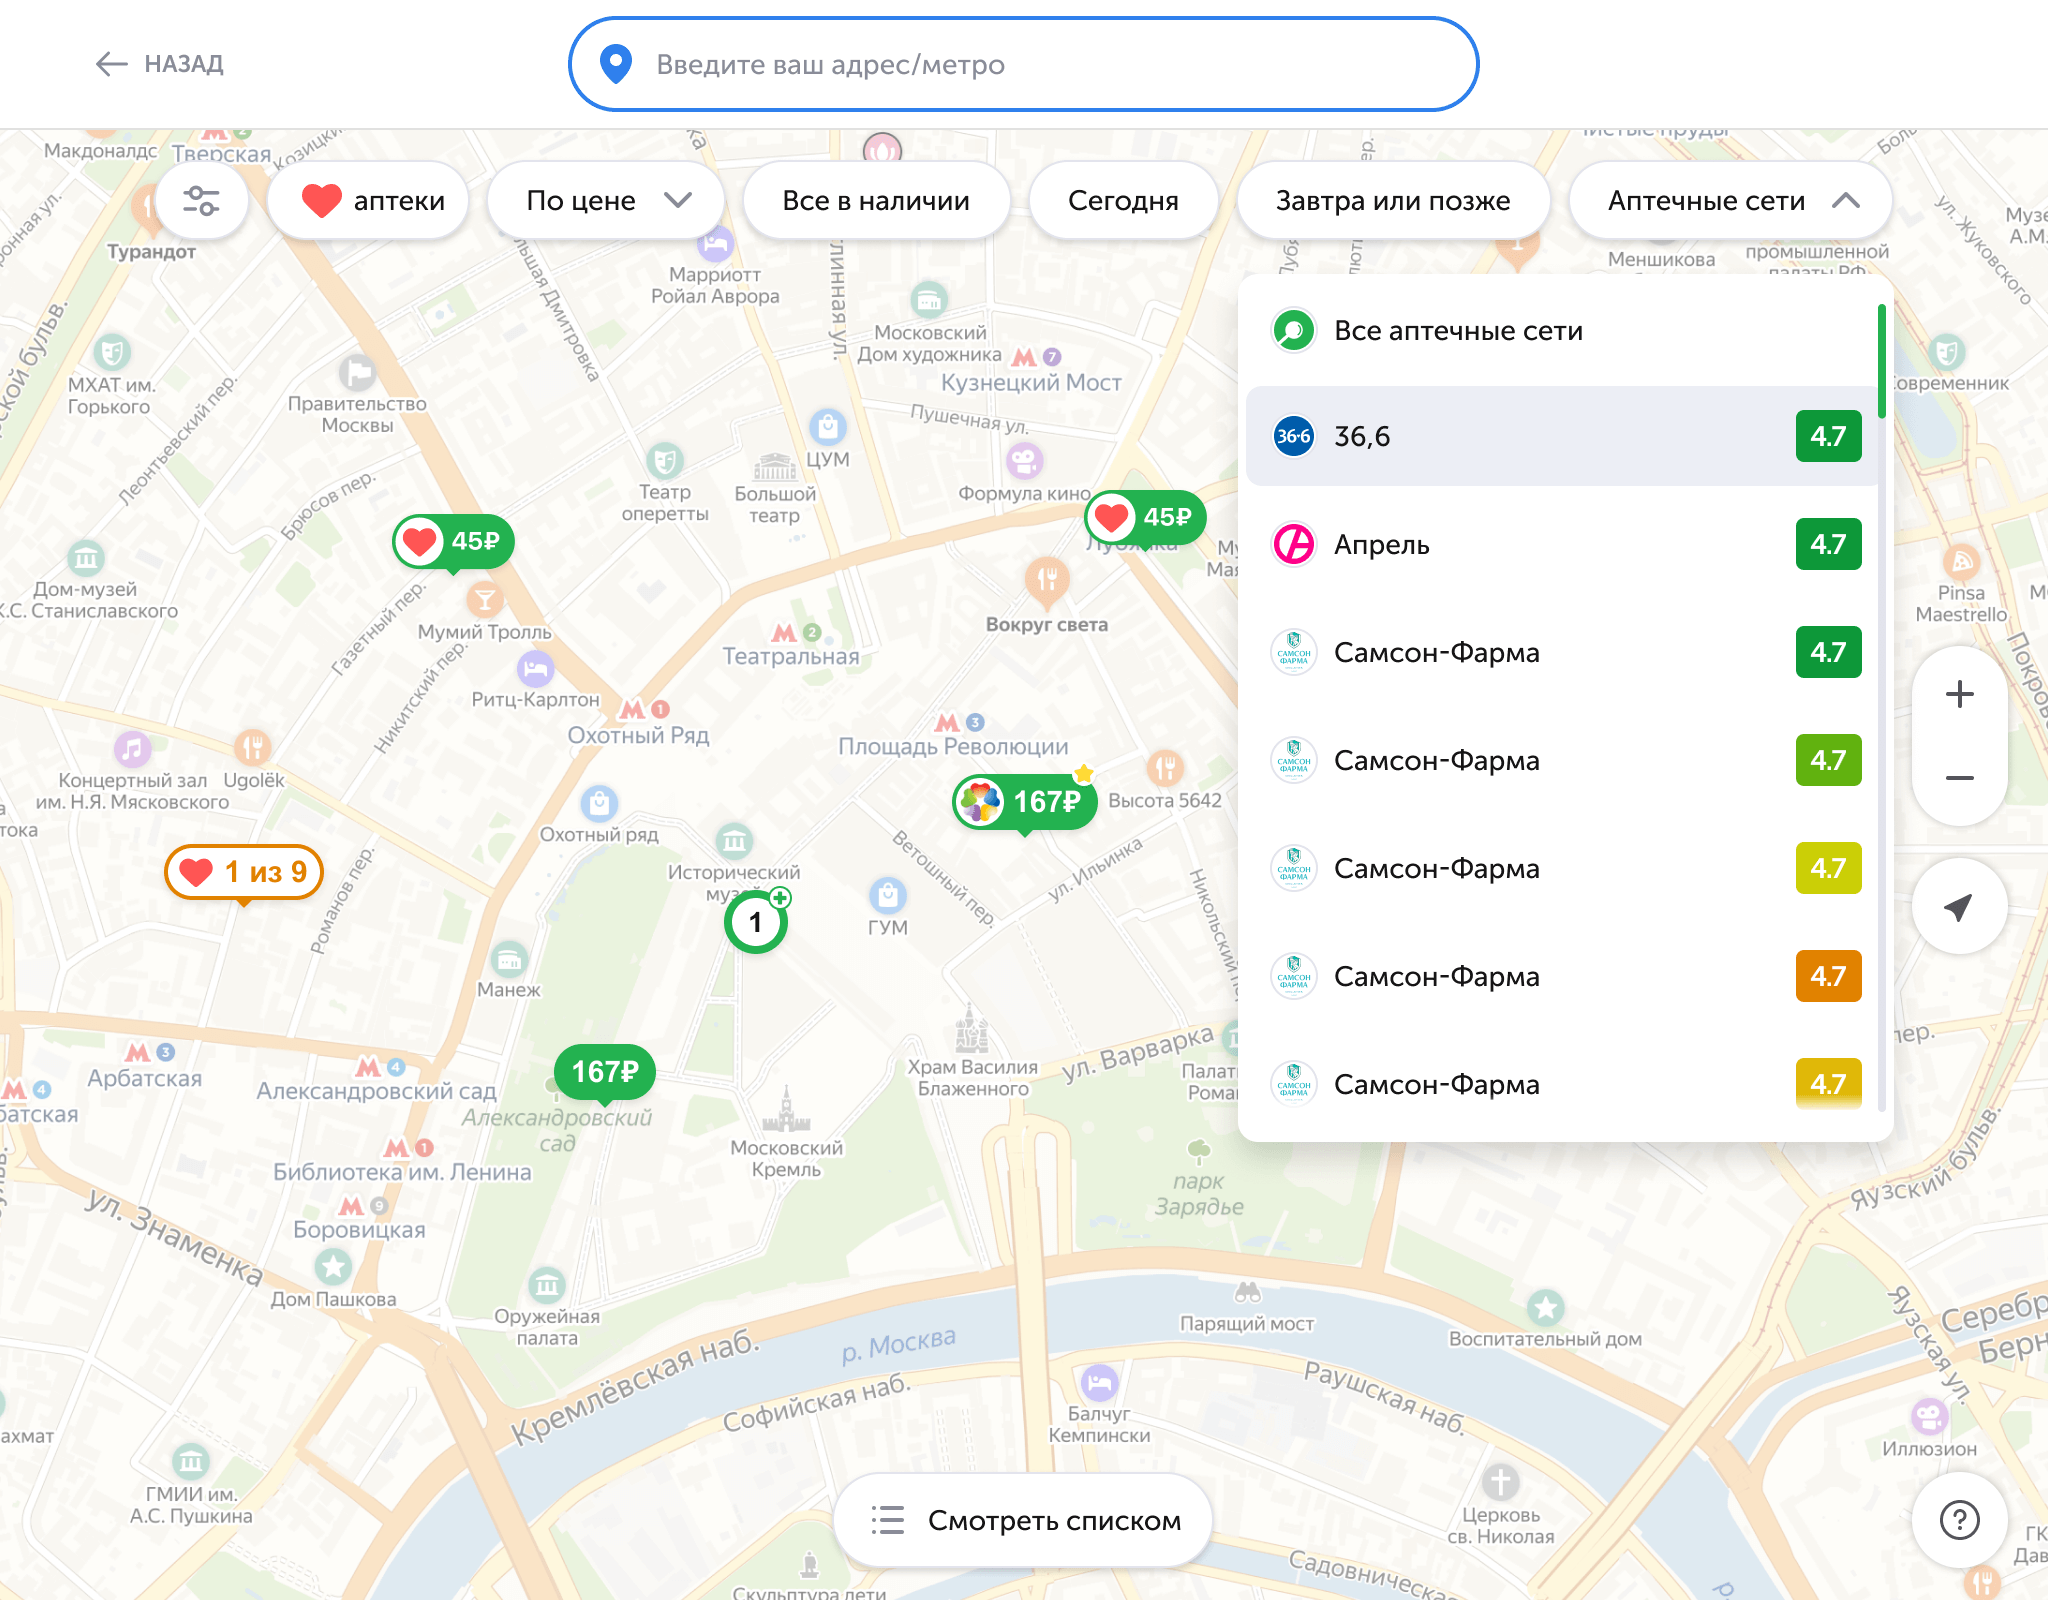Click the Оружейная палата museum icon
2048x1600 pixels.
point(547,1284)
